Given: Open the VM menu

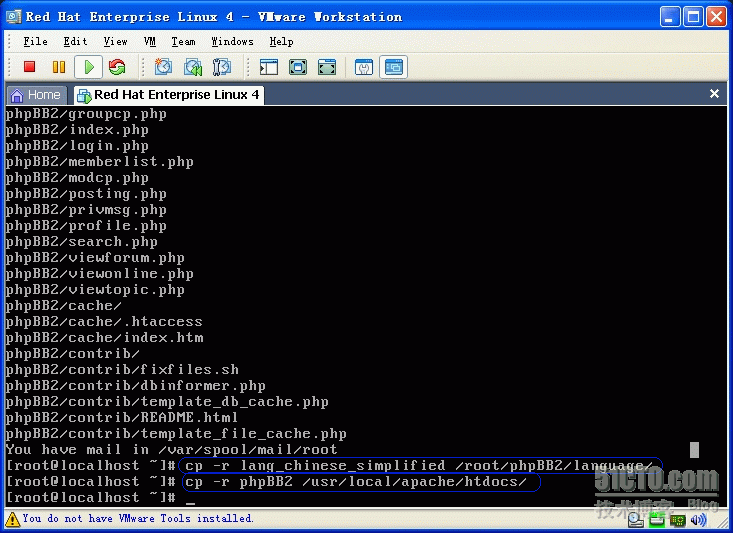Looking at the screenshot, I should [150, 42].
